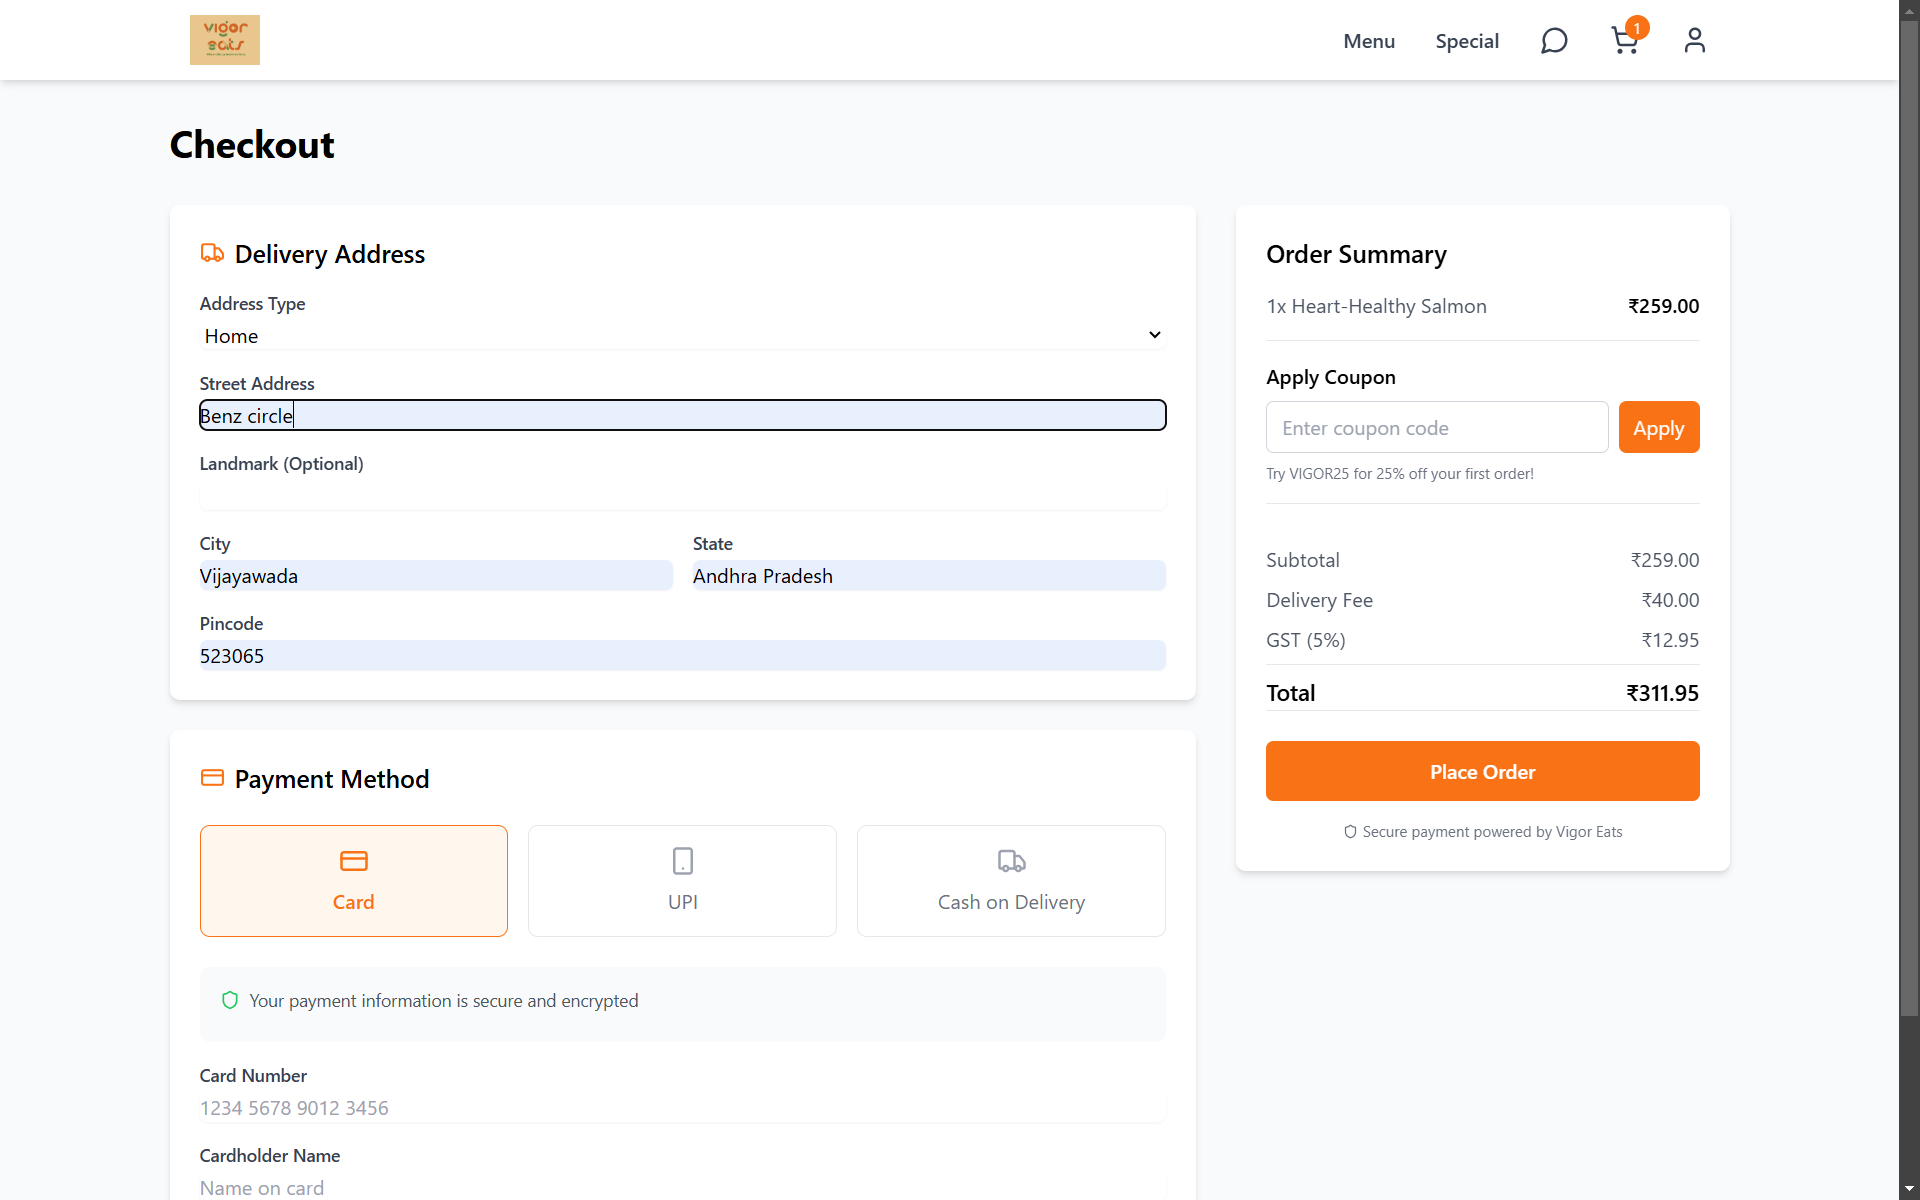
Task: Open the Special nav item
Action: pyautogui.click(x=1466, y=41)
